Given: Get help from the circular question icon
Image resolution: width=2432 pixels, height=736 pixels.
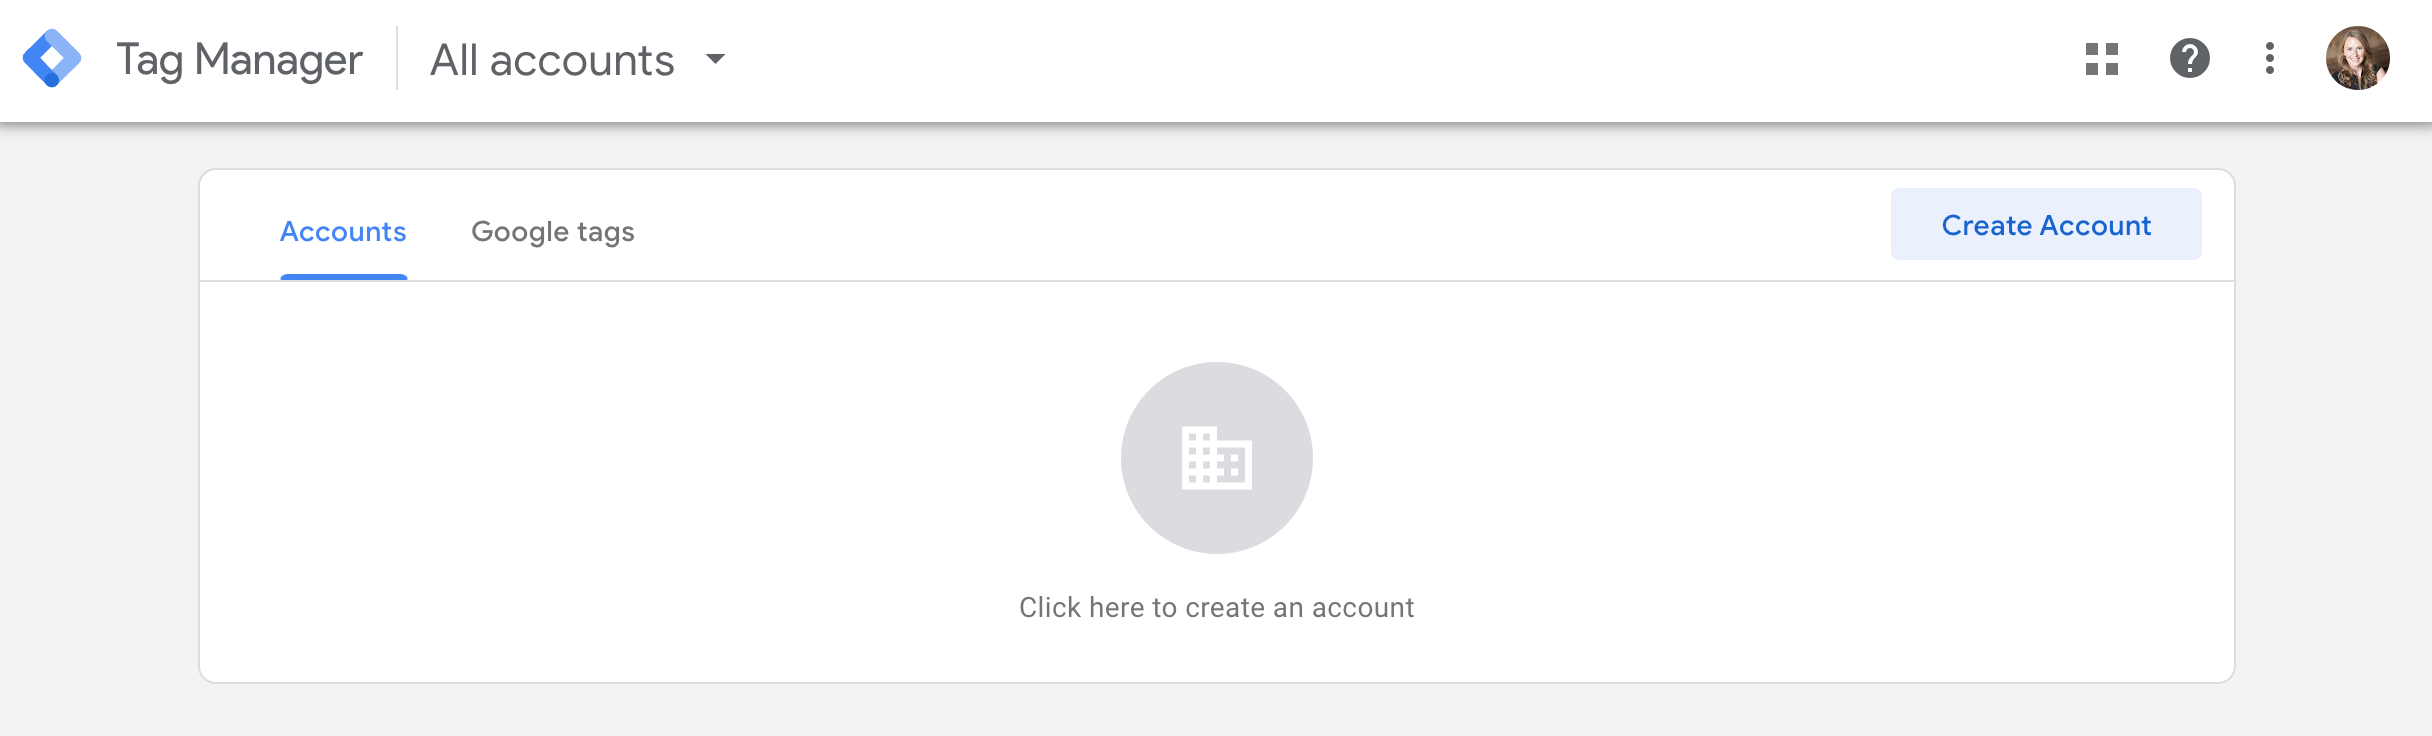Looking at the screenshot, I should tap(2190, 58).
